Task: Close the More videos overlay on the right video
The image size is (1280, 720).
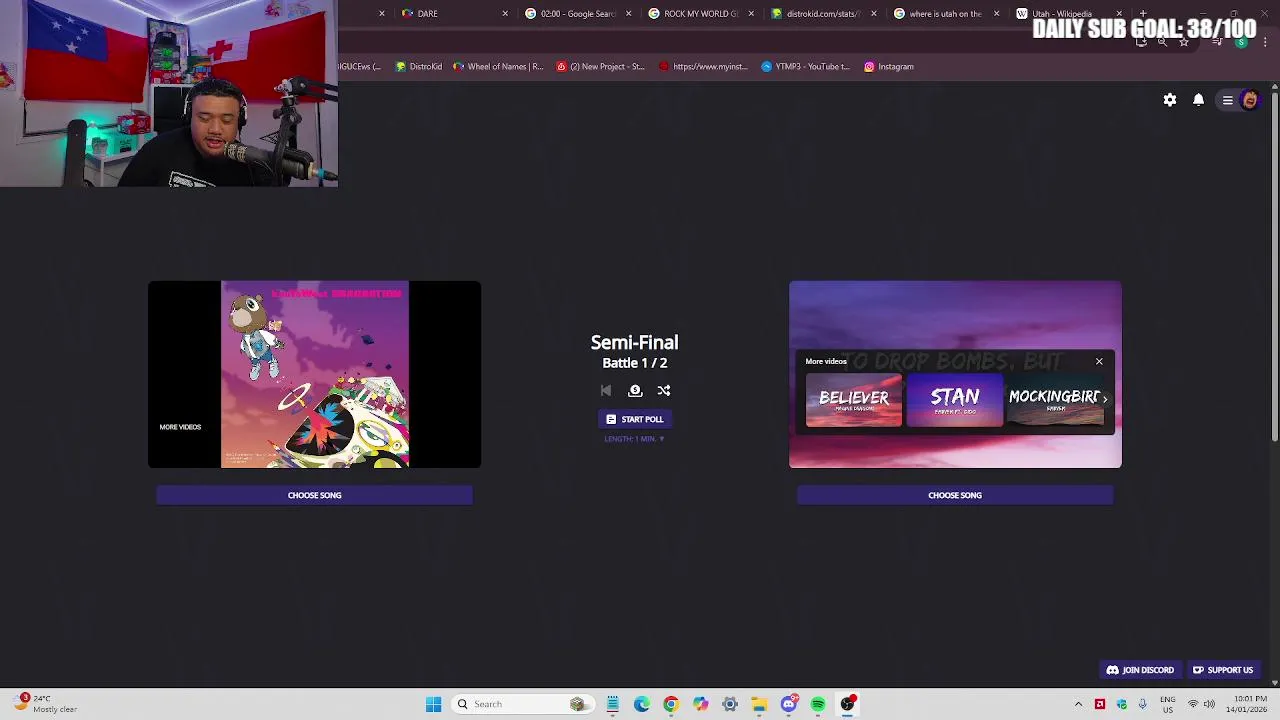Action: click(x=1099, y=362)
